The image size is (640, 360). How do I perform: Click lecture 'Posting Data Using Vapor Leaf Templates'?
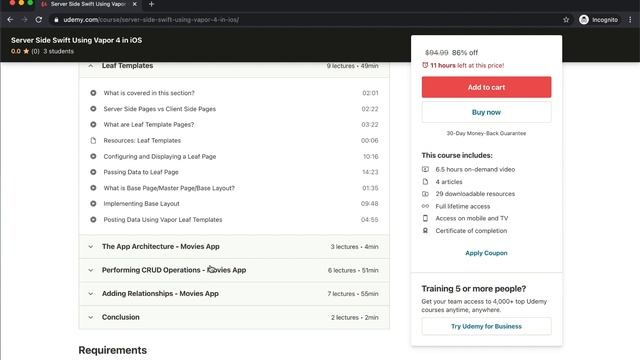click(163, 220)
